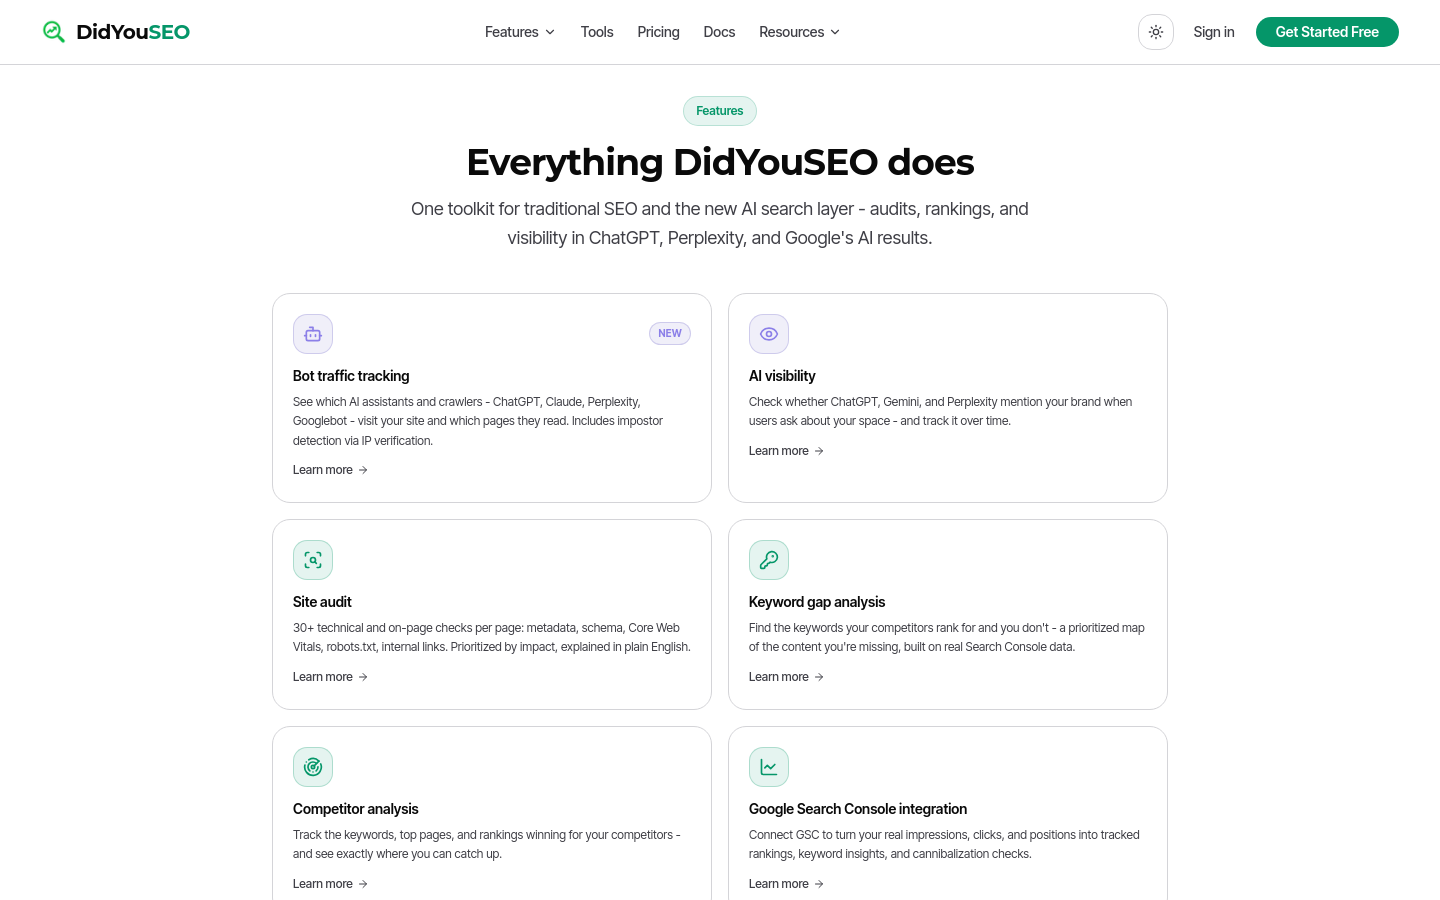Click the AI visibility eye icon

769,334
